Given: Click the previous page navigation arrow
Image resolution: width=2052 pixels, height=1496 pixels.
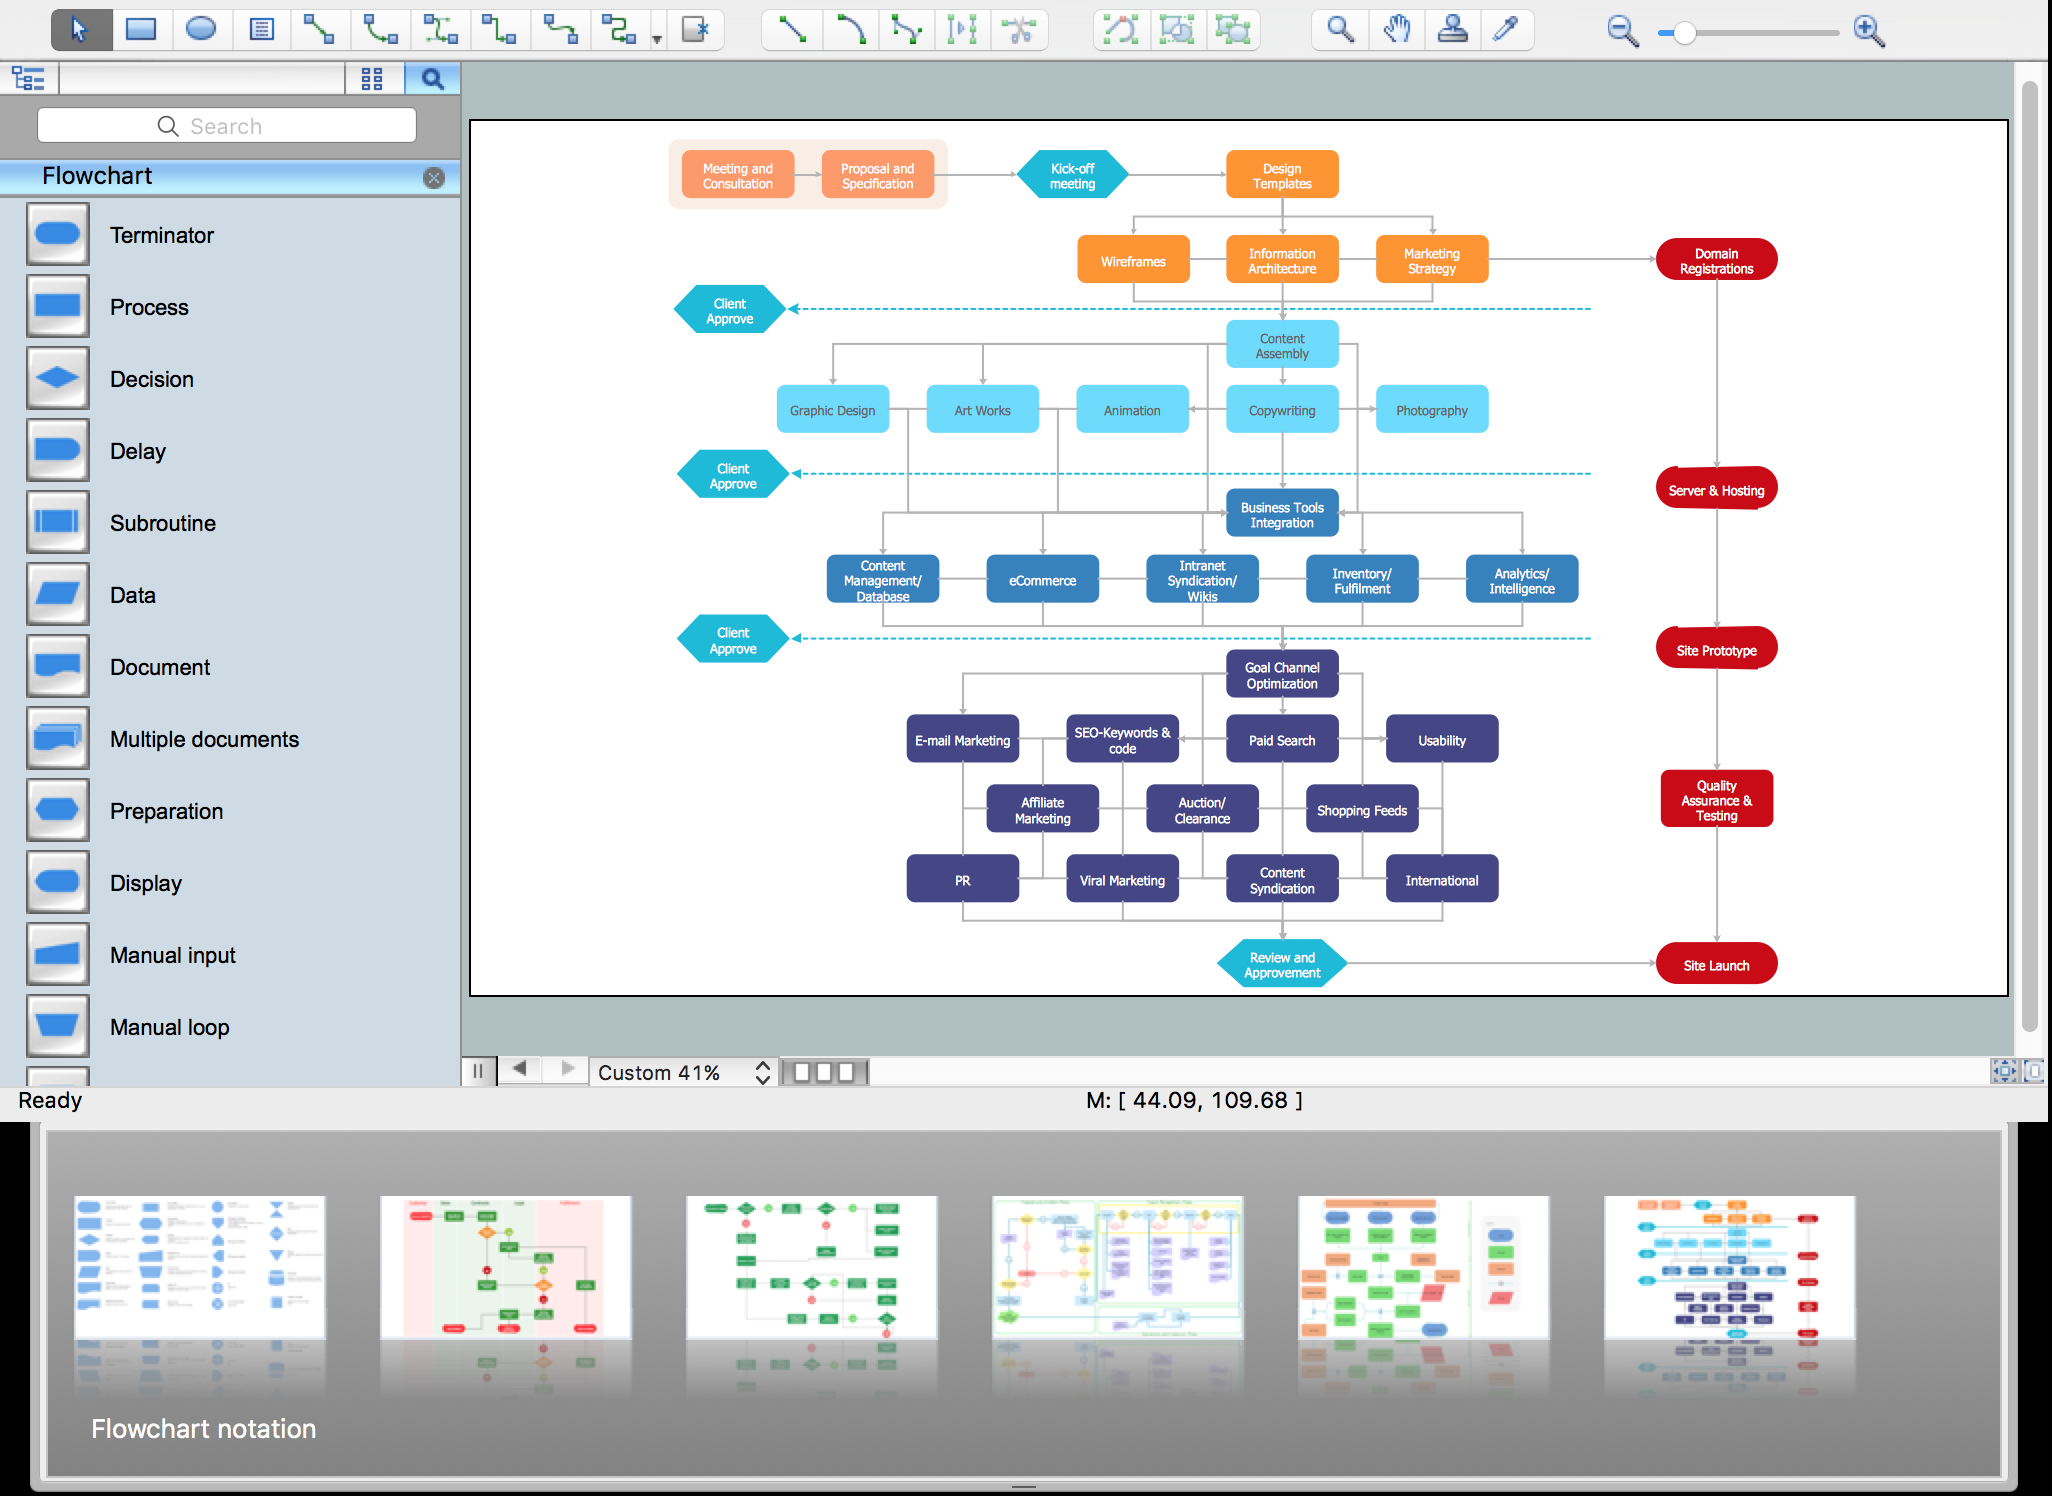Looking at the screenshot, I should click(519, 1069).
